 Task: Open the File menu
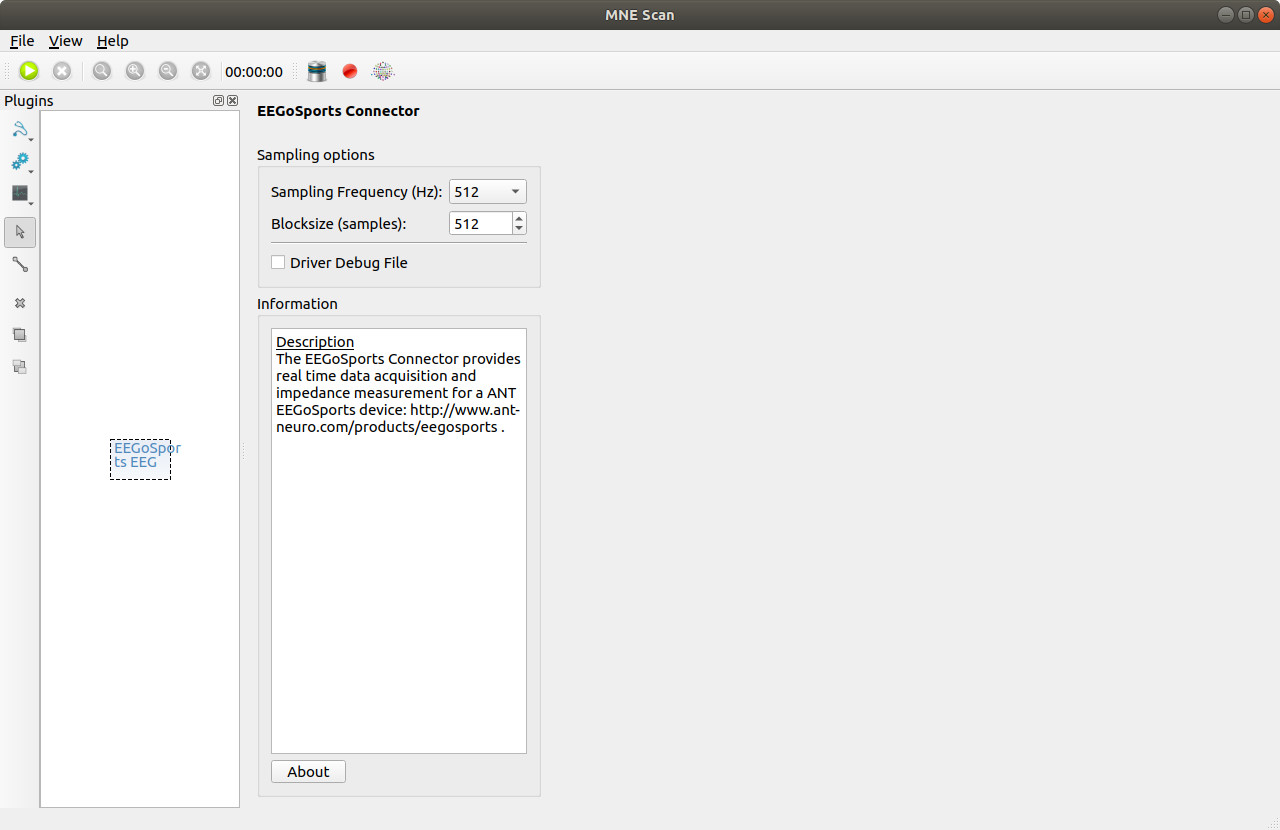21,41
